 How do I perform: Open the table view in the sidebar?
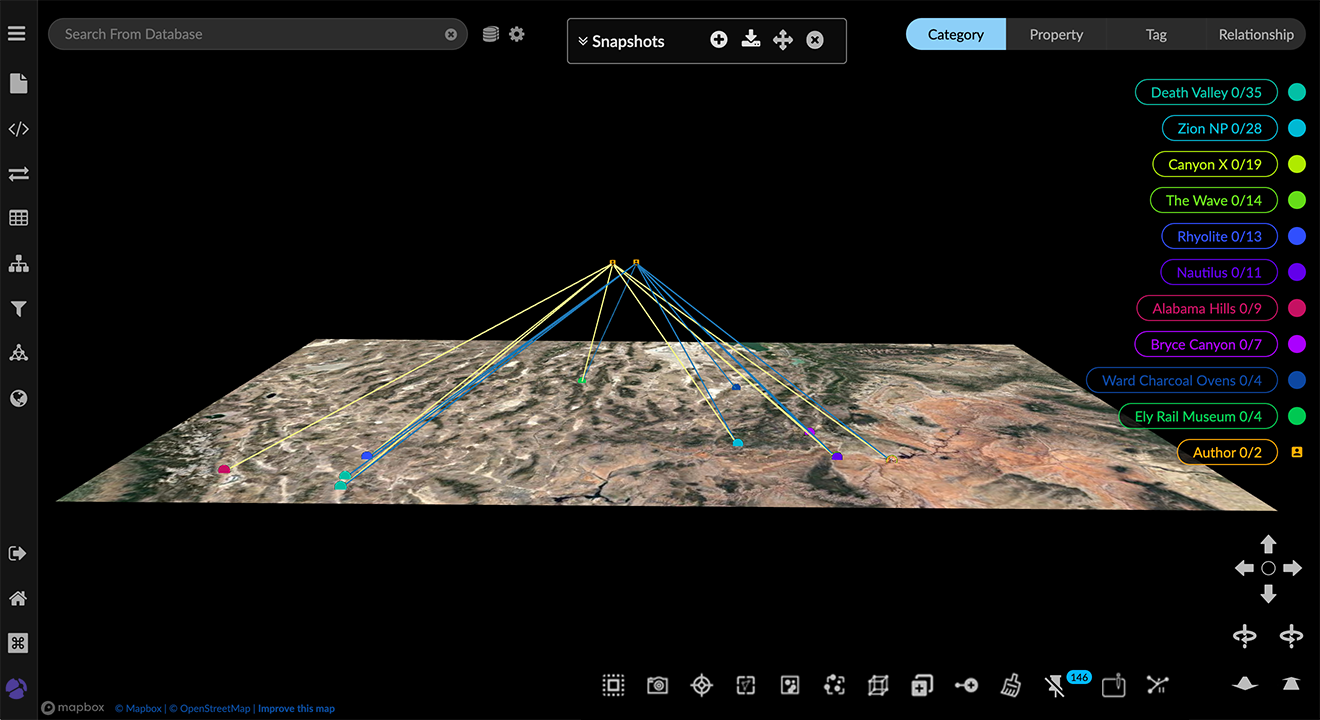point(18,218)
